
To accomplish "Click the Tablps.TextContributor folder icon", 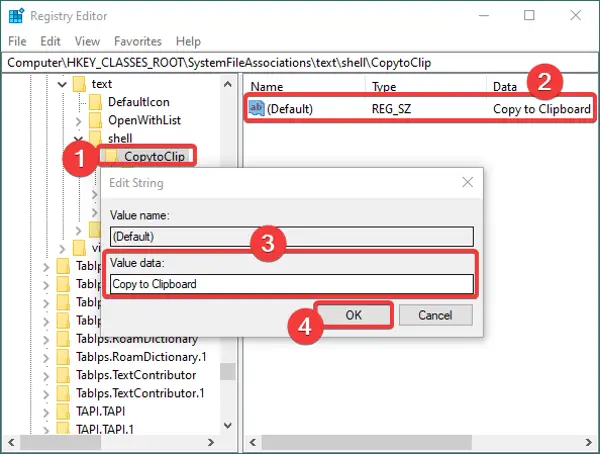I will pyautogui.click(x=63, y=375).
